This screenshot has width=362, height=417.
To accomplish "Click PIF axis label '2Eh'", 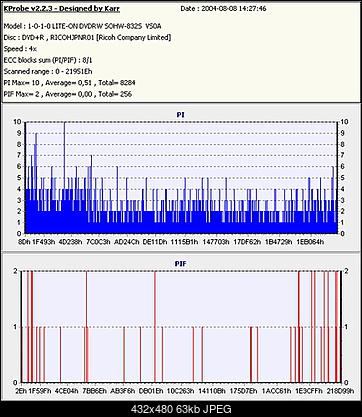I will [21, 391].
